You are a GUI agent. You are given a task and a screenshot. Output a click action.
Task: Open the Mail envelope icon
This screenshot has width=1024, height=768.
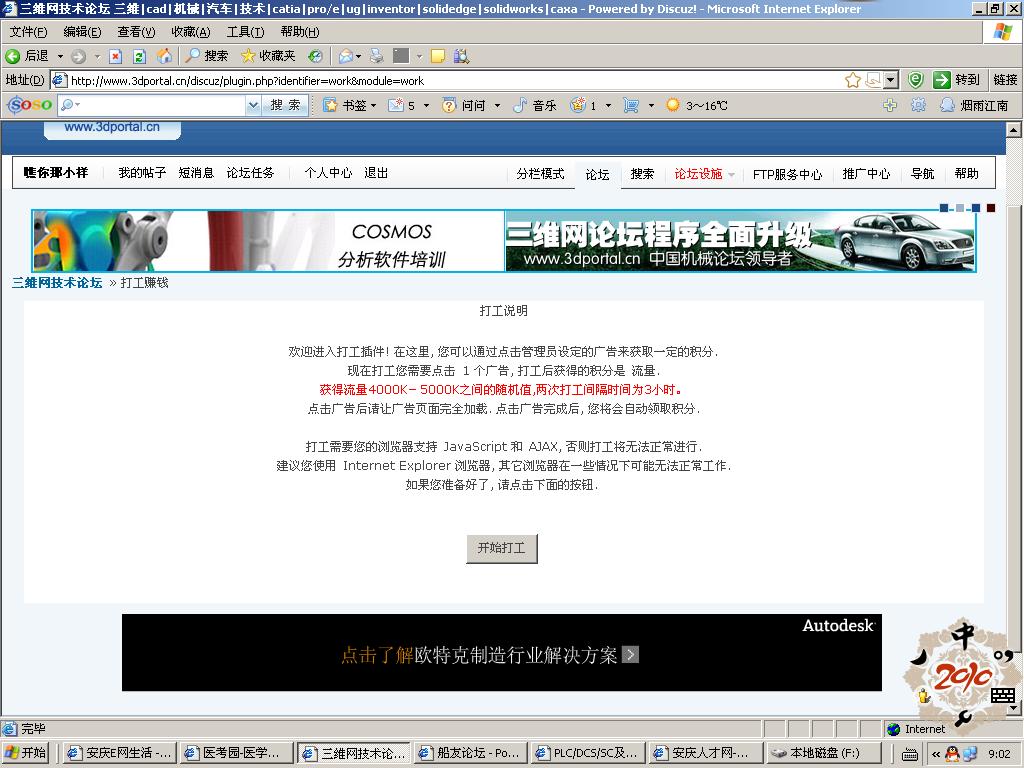(346, 56)
